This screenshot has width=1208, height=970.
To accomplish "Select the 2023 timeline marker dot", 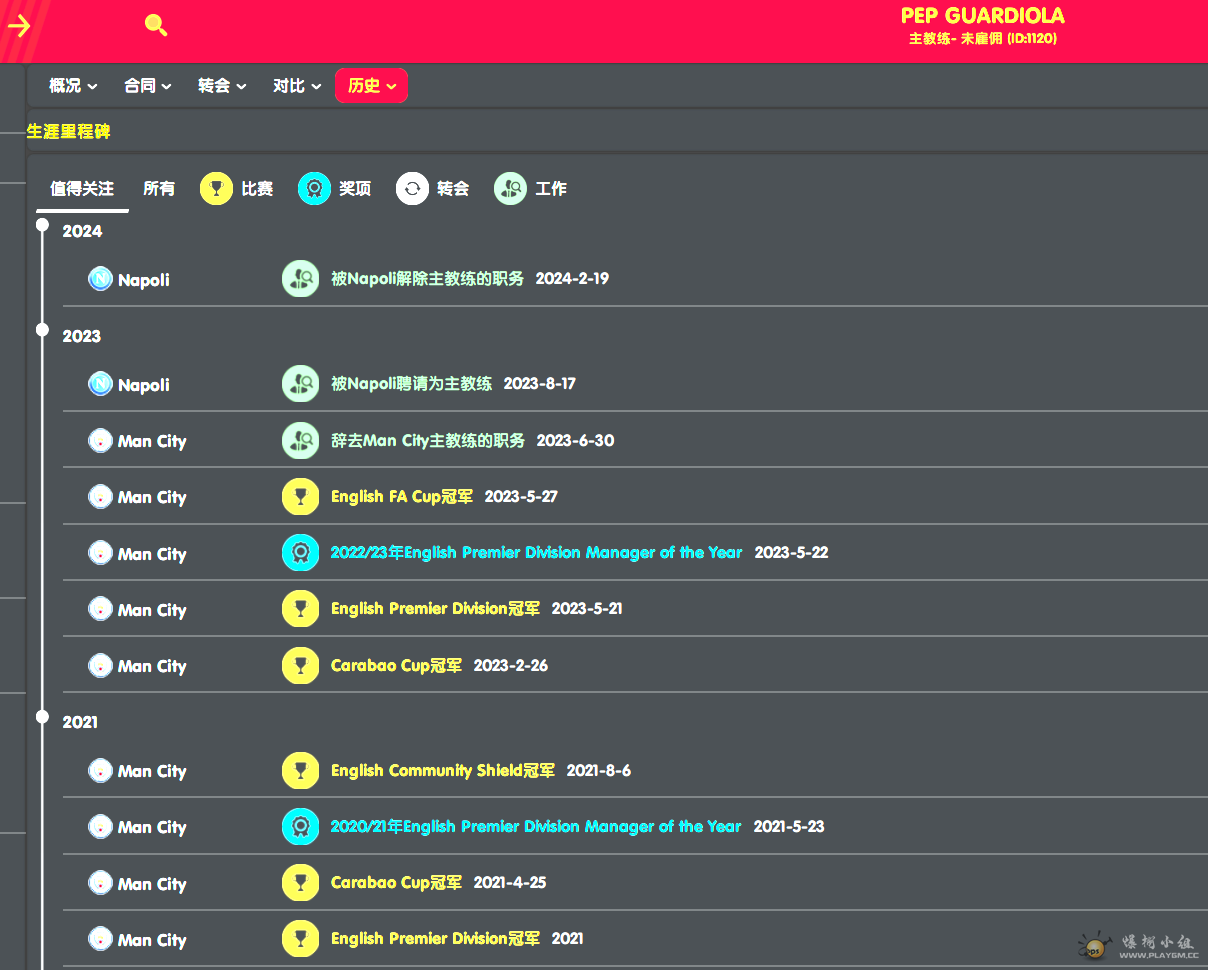I will pyautogui.click(x=42, y=330).
